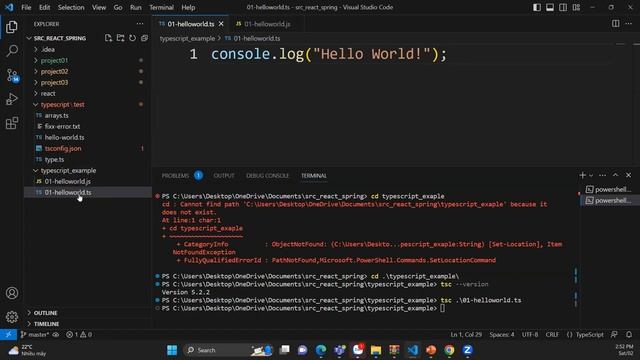Viewport: 640px width, 360px height.
Task: Select the second powershell terminal instance
Action: [609, 200]
